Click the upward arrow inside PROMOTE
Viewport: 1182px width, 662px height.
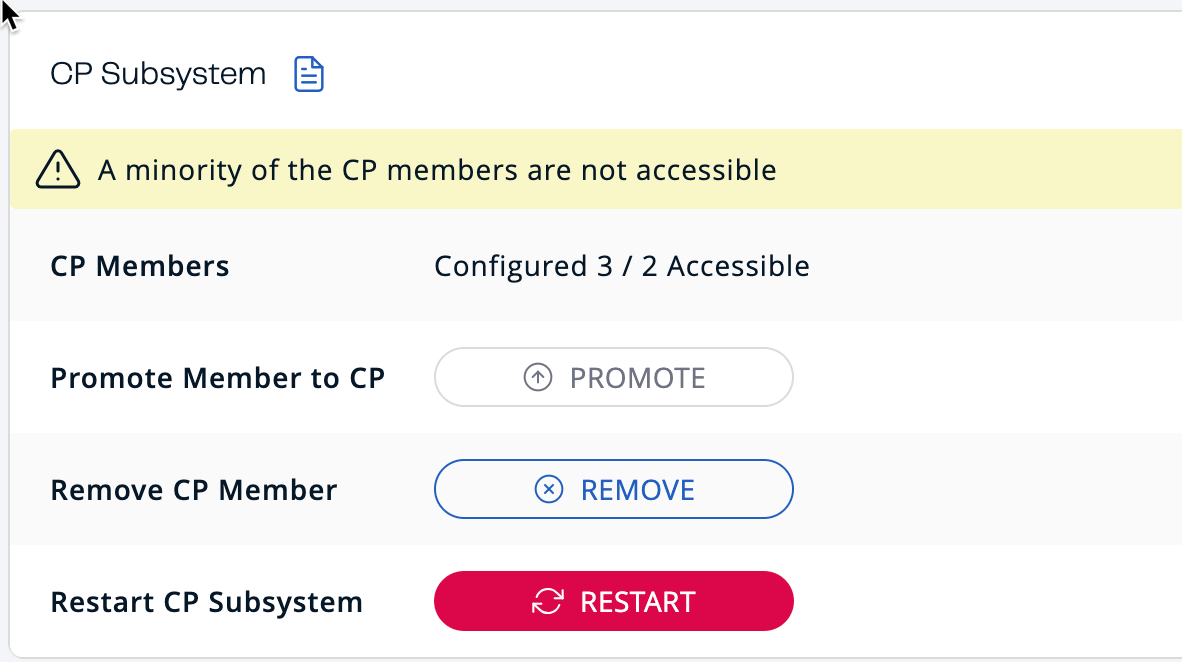[537, 377]
